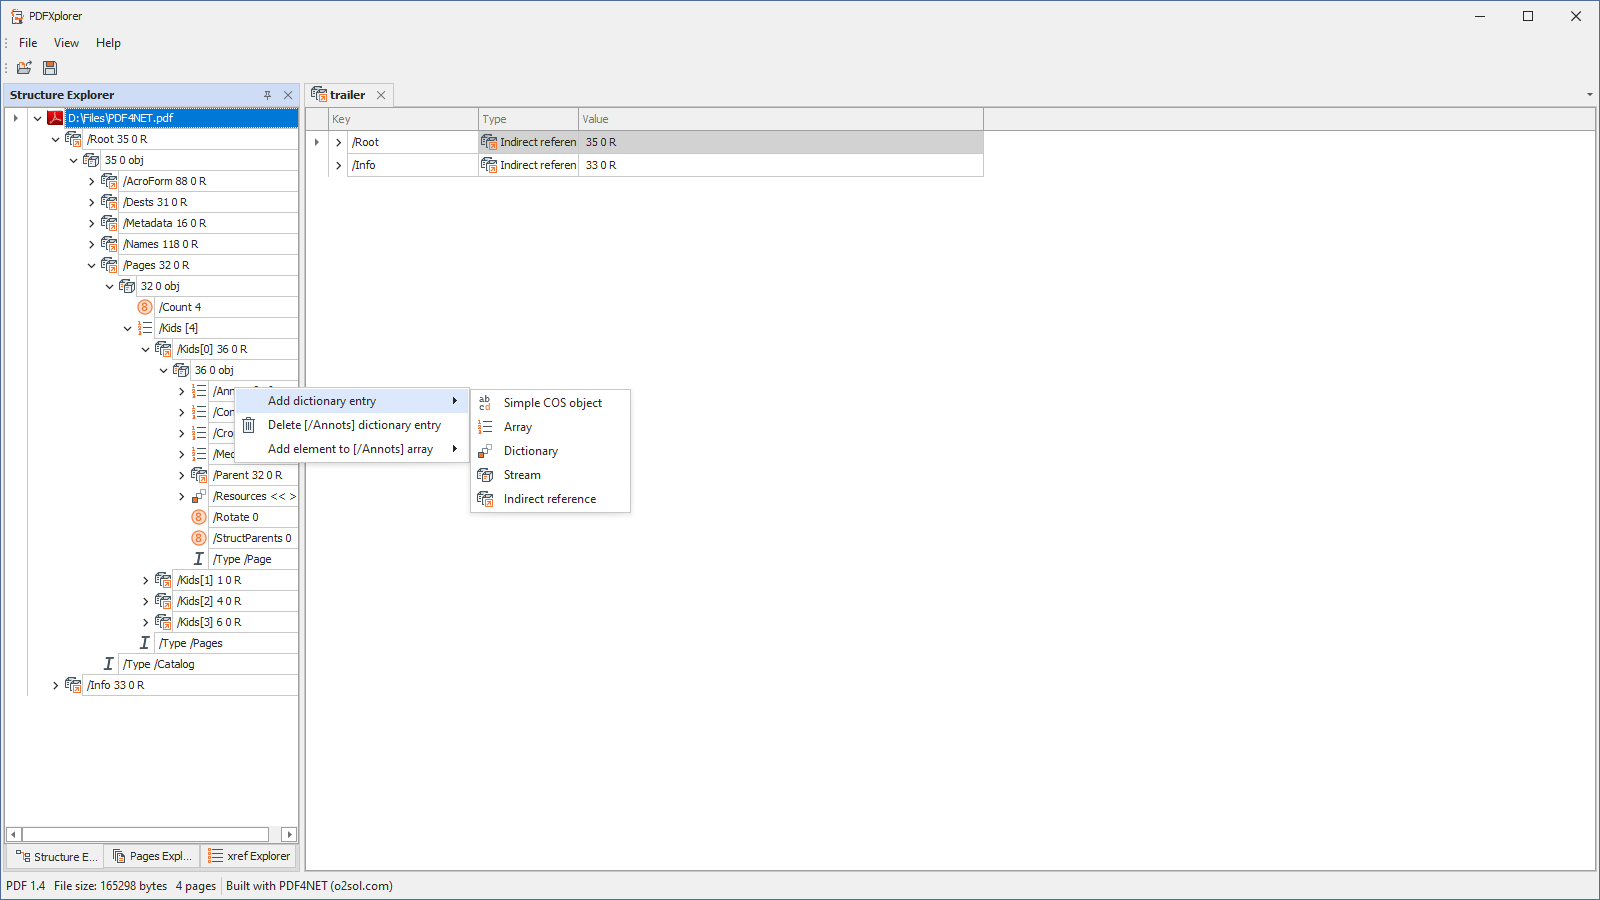Switch to the xref Explorer tab
This screenshot has width=1600, height=900.
[x=249, y=856]
